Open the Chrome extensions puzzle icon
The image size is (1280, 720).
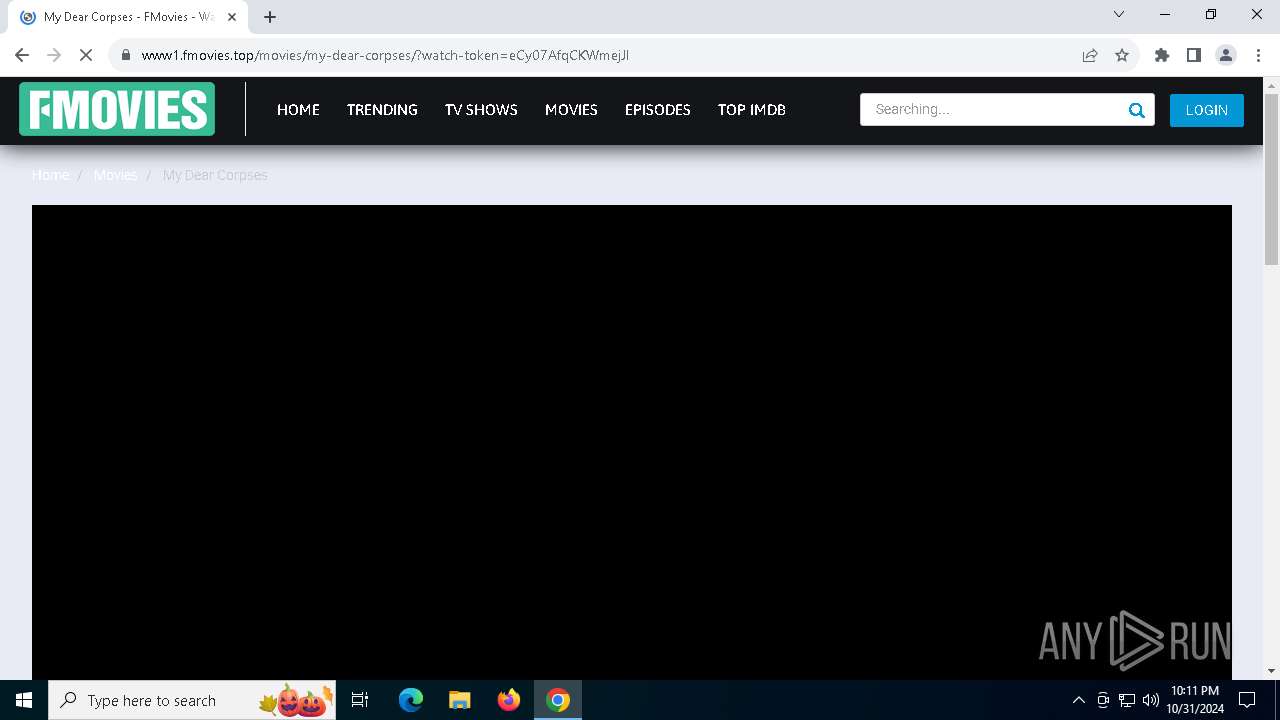point(1162,55)
